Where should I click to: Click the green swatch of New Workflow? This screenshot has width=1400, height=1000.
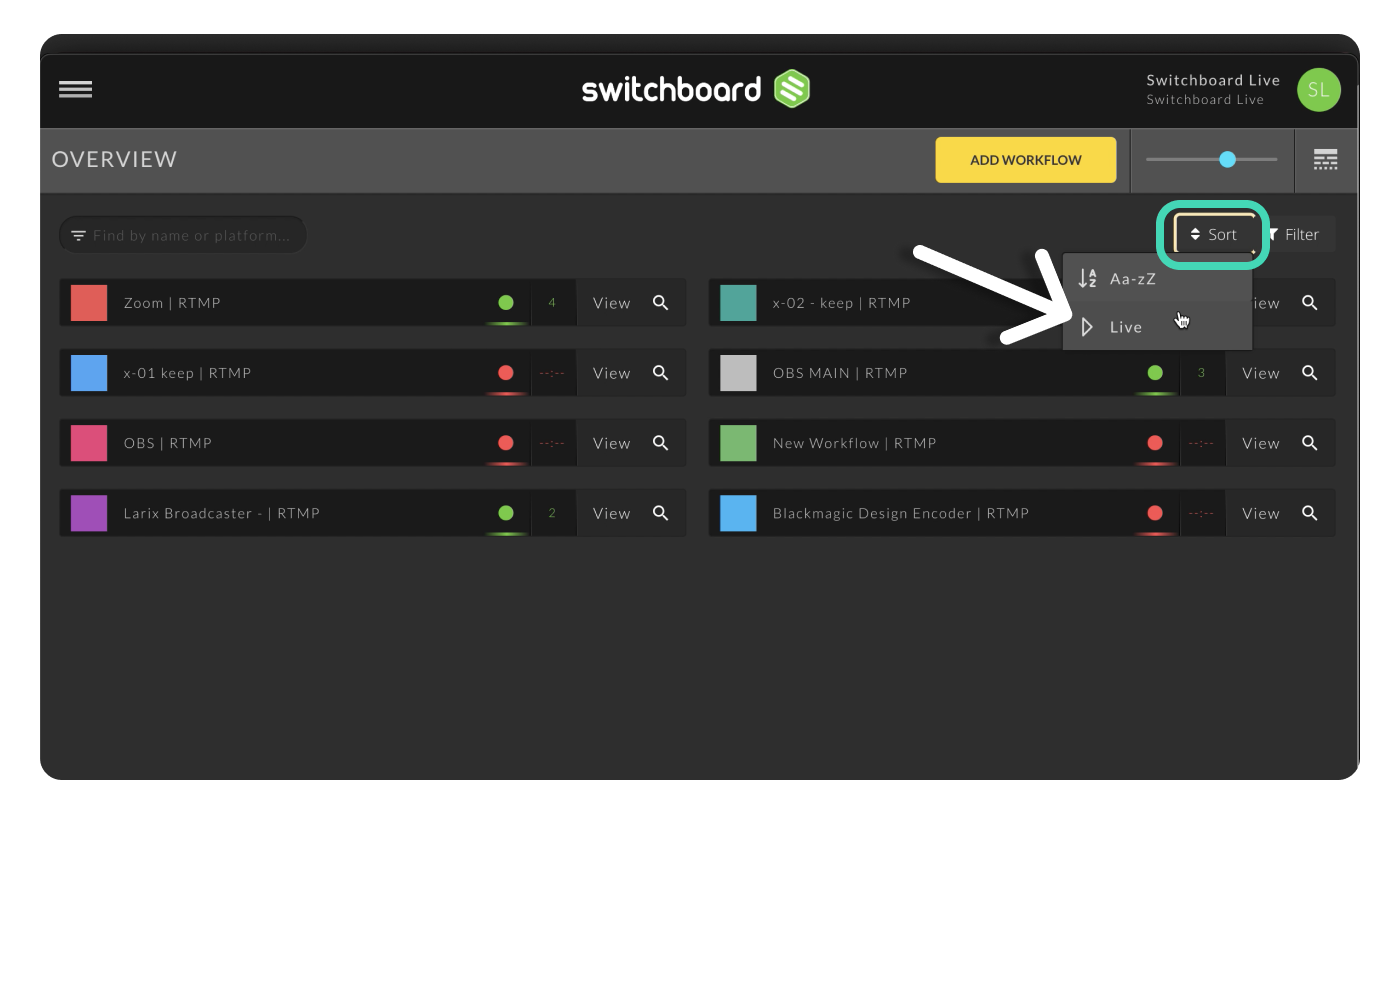[738, 443]
